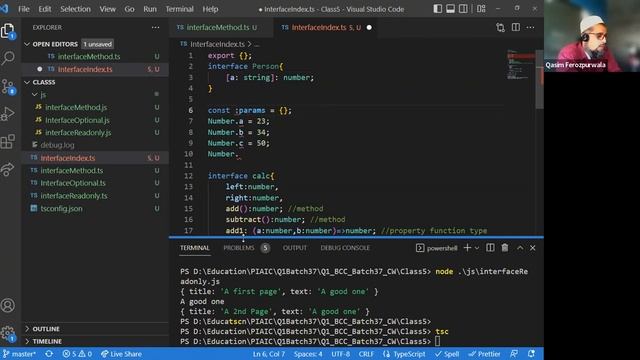
Task: Expand the OUTLINE section
Action: pos(95,329)
